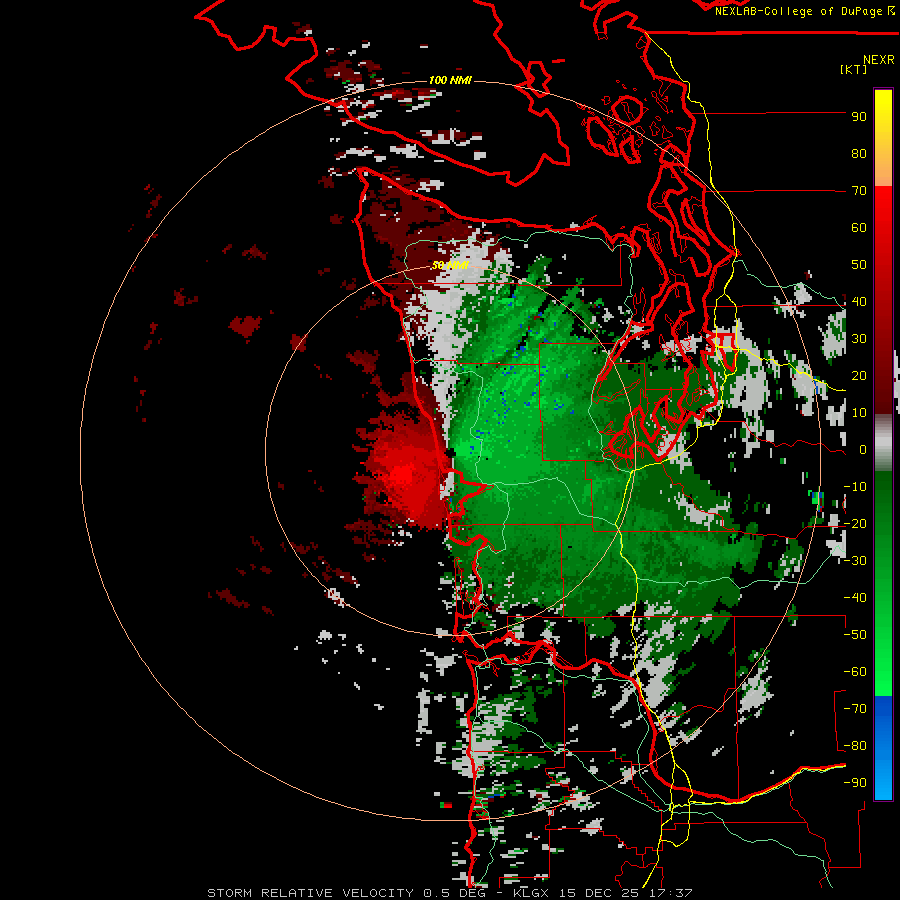Click the KLGX station identifier
The image size is (900, 900).
coord(533,893)
